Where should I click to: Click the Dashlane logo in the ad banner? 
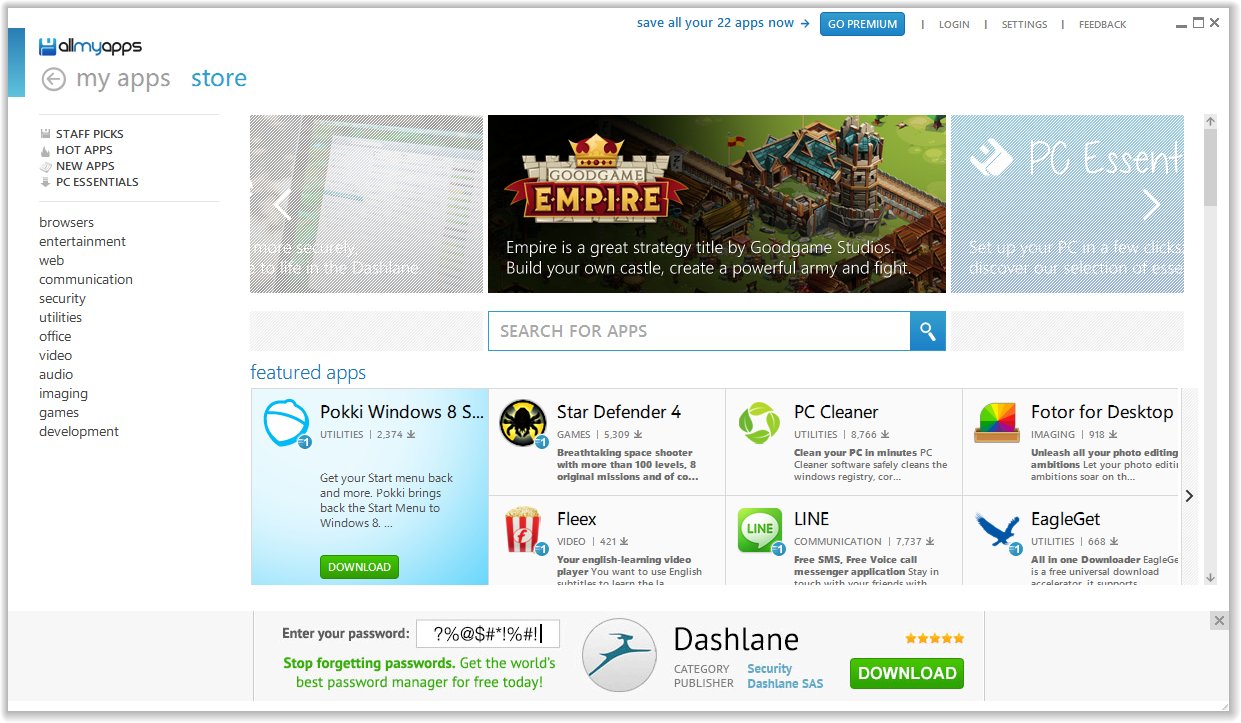619,656
